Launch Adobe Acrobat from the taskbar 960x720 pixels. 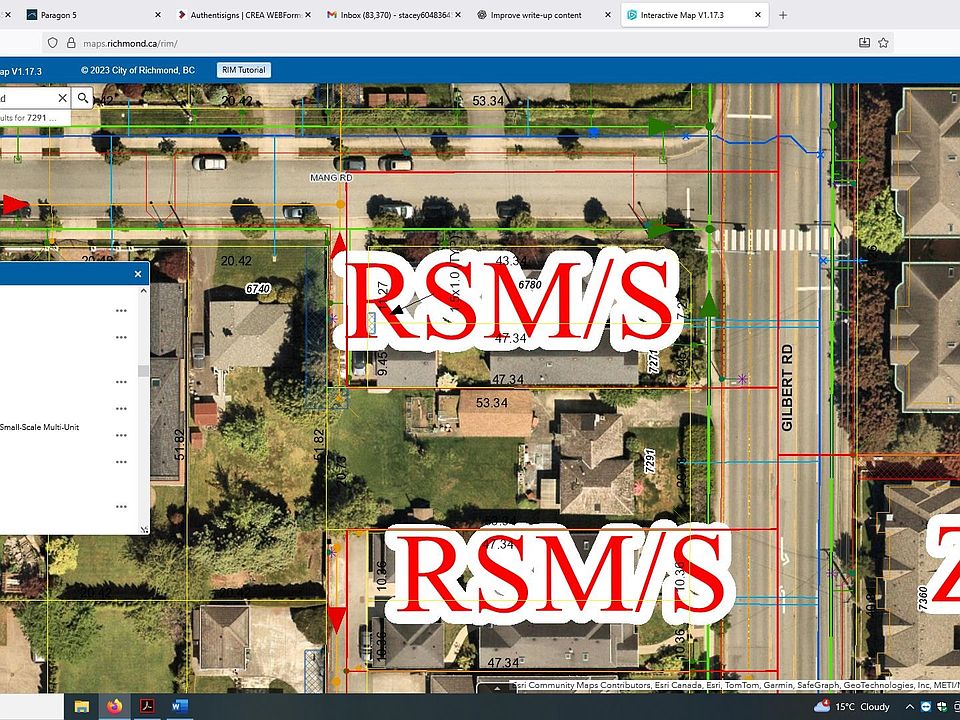(x=148, y=706)
